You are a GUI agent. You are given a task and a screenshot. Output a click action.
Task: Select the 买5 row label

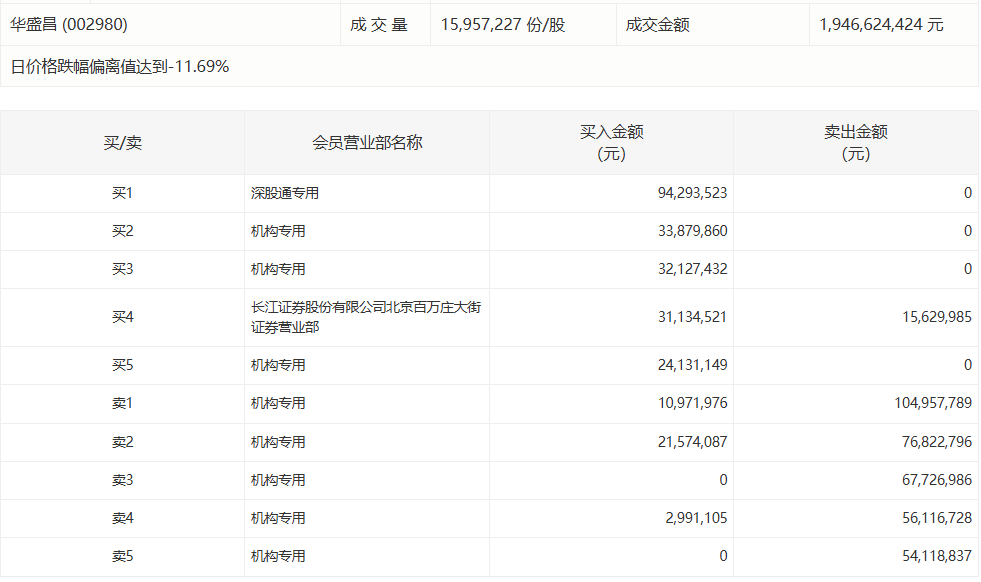[x=123, y=365]
